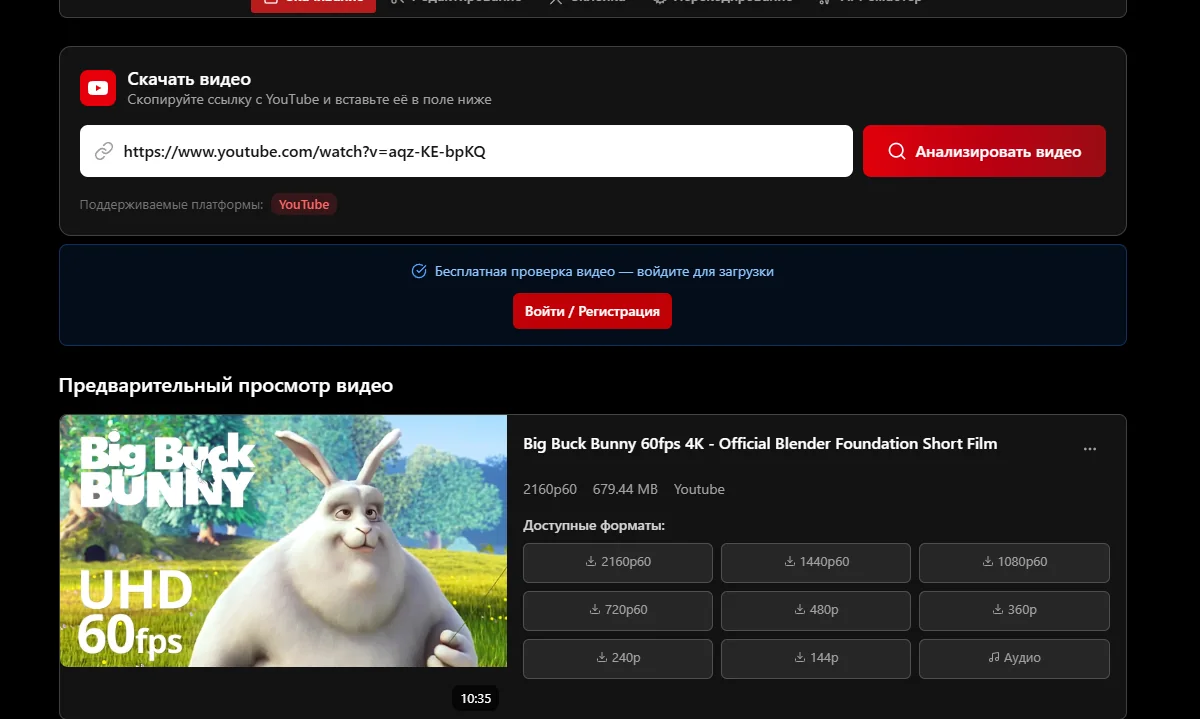Download the 720p60 format

pyautogui.click(x=618, y=610)
